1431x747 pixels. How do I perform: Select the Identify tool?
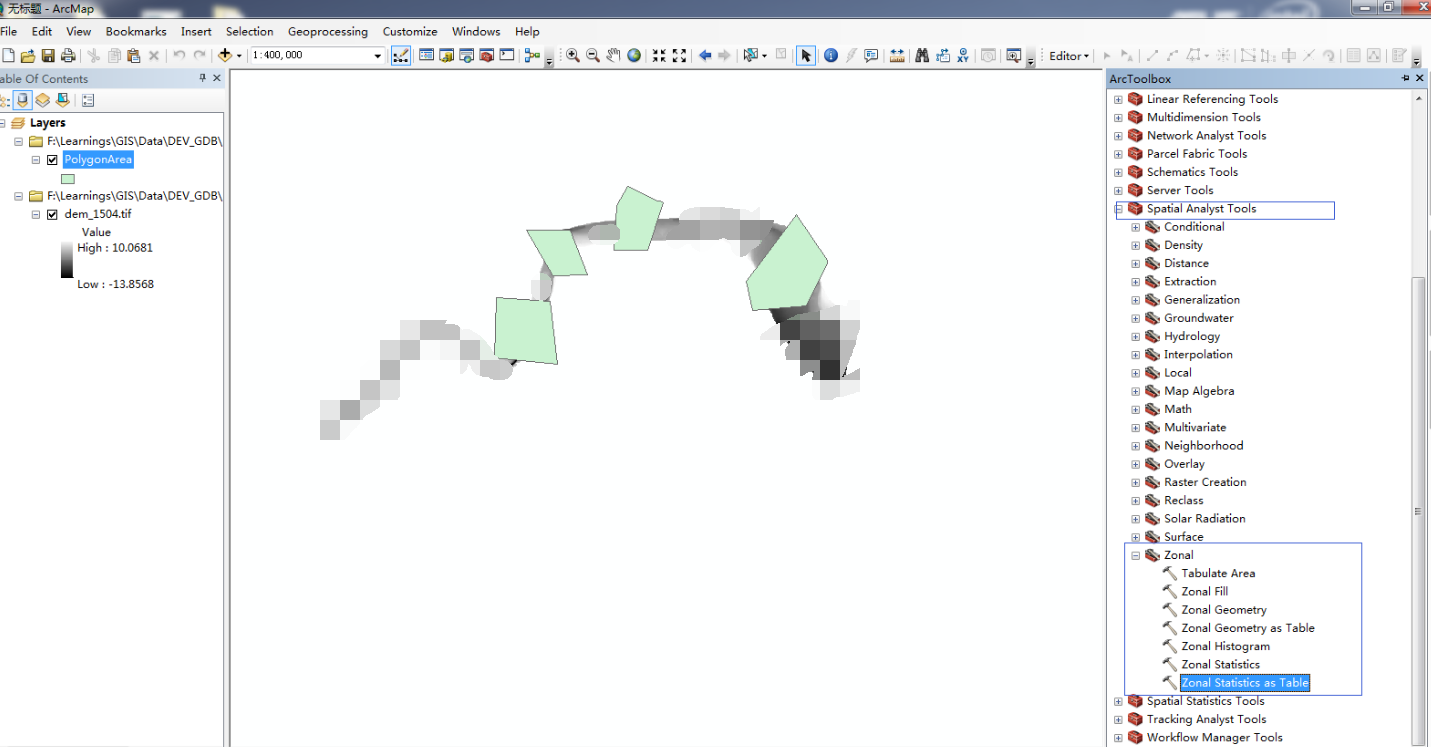(x=830, y=56)
